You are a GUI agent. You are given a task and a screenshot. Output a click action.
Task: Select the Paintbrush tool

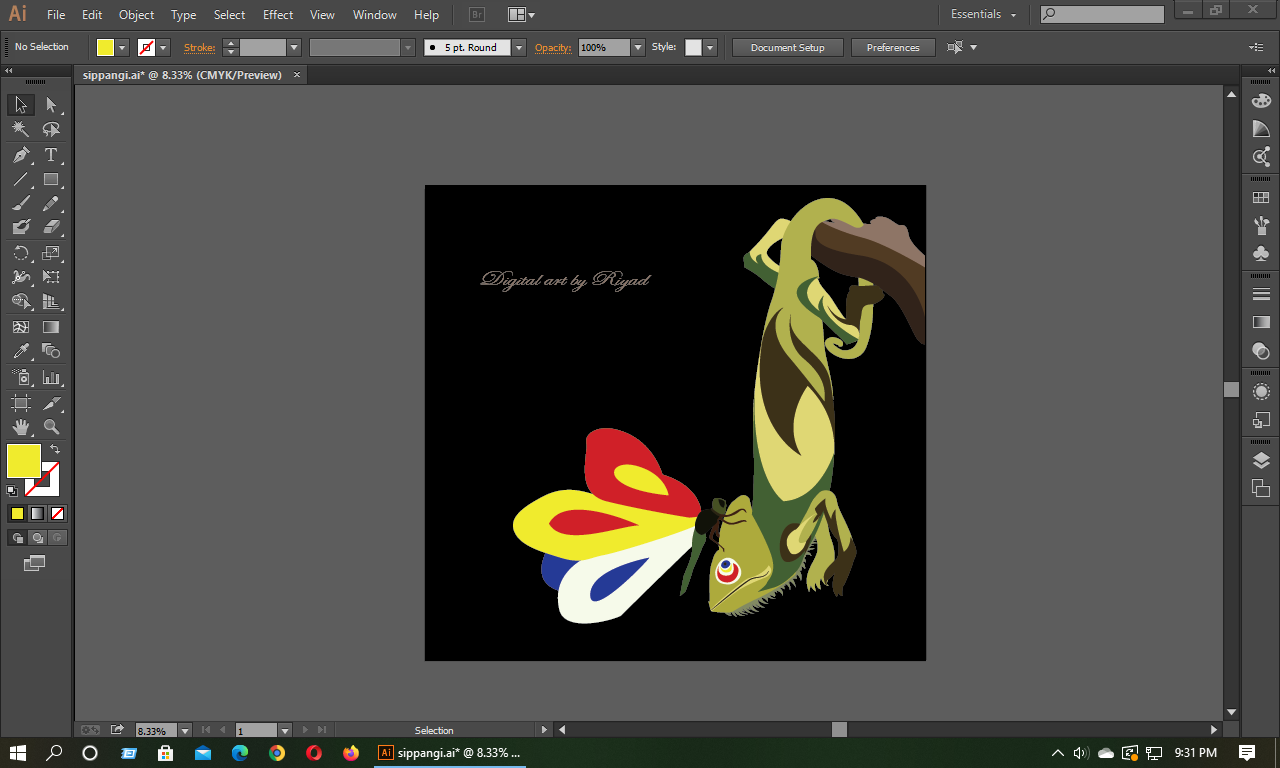pos(21,203)
